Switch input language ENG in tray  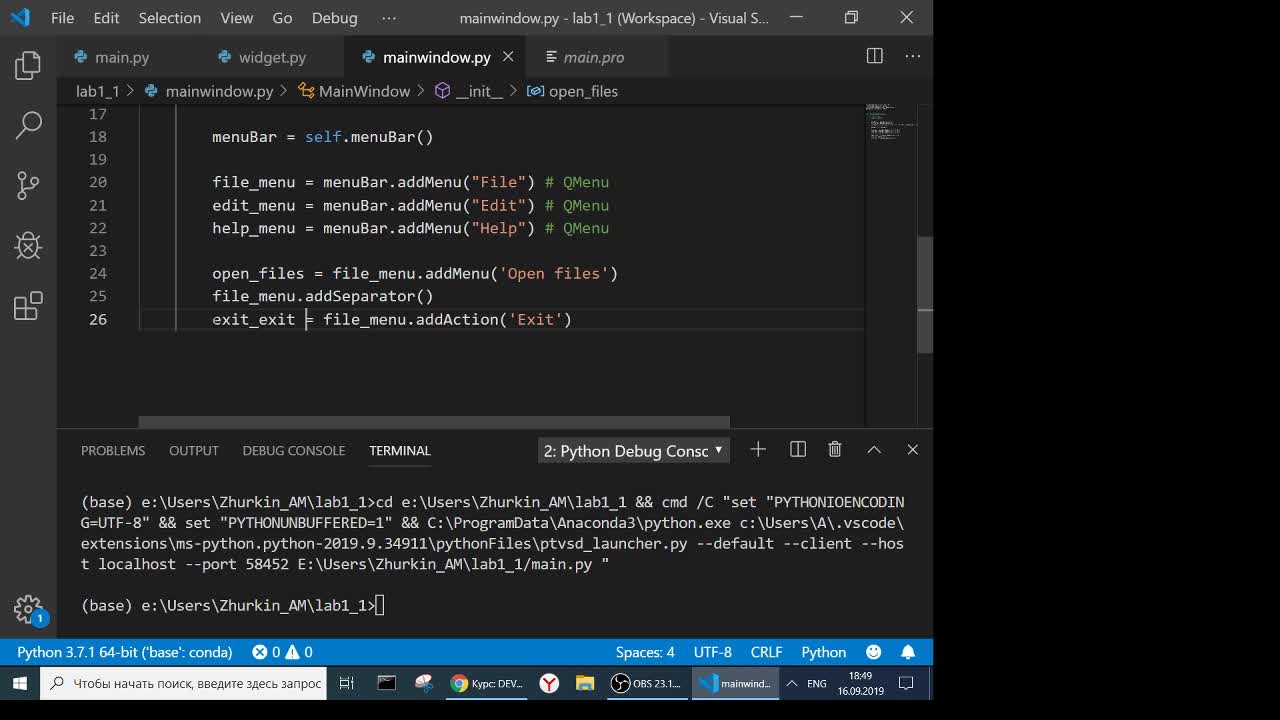[817, 684]
